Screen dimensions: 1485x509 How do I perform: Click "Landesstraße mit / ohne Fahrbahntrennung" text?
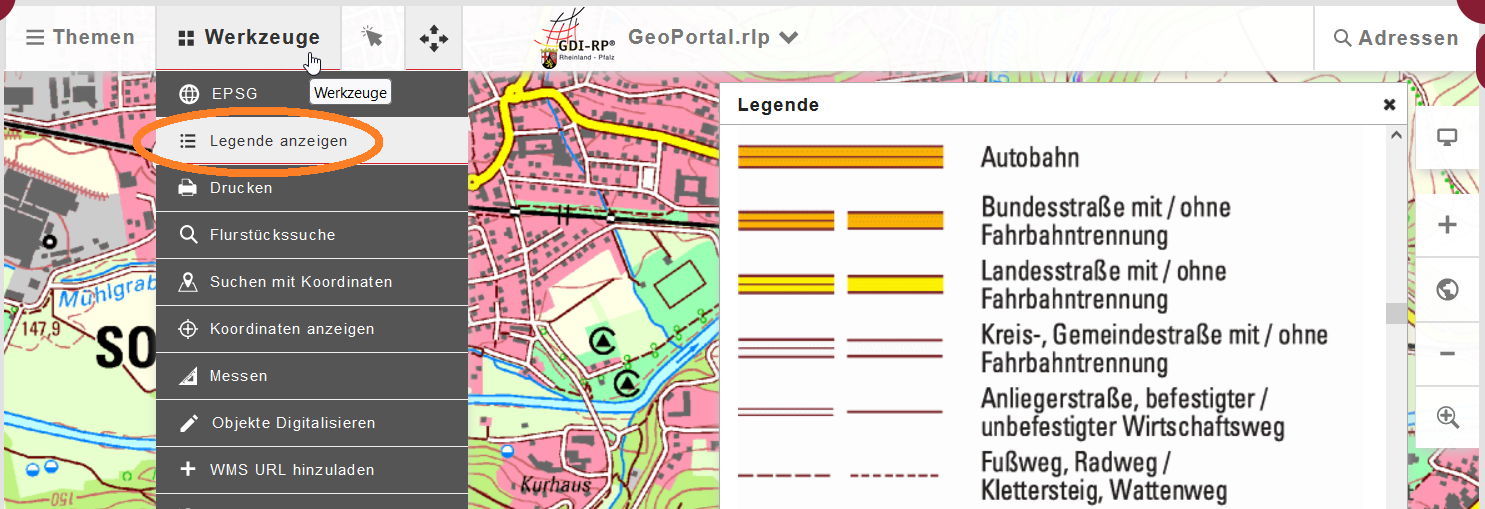1103,285
